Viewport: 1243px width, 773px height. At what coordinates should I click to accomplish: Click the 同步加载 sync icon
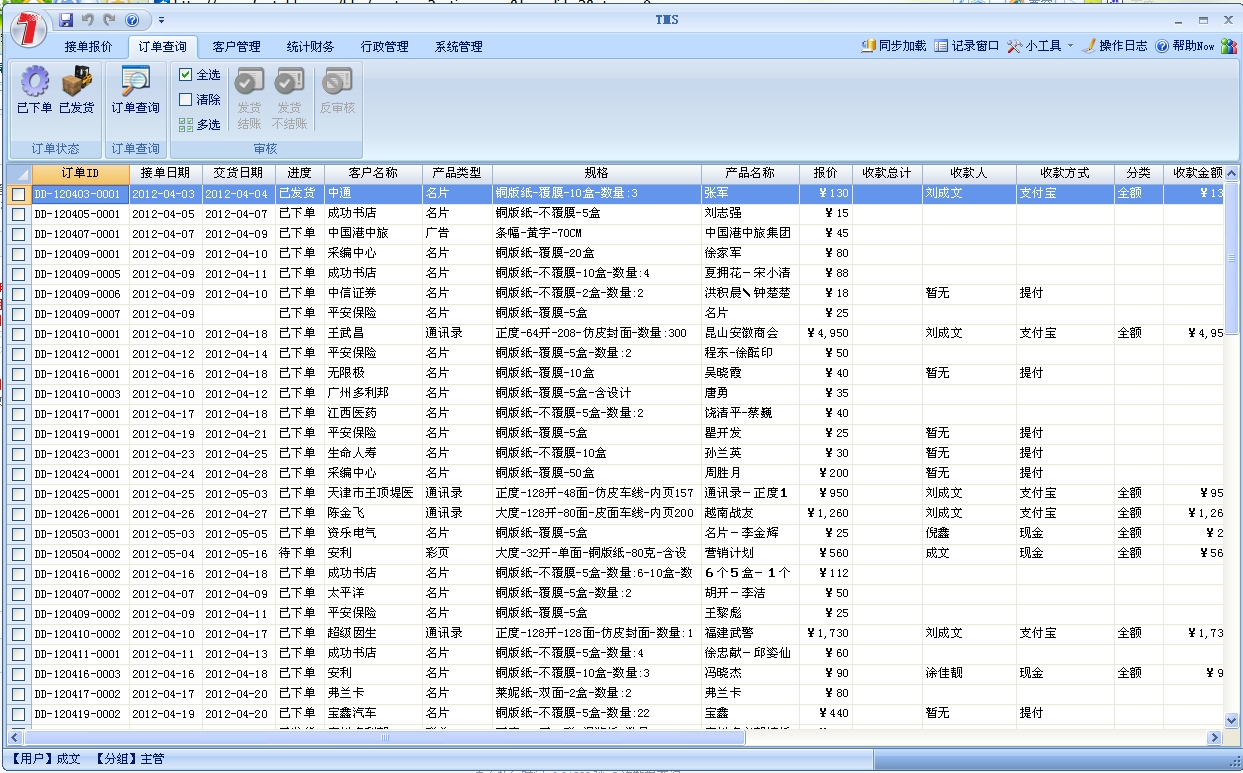click(x=869, y=46)
